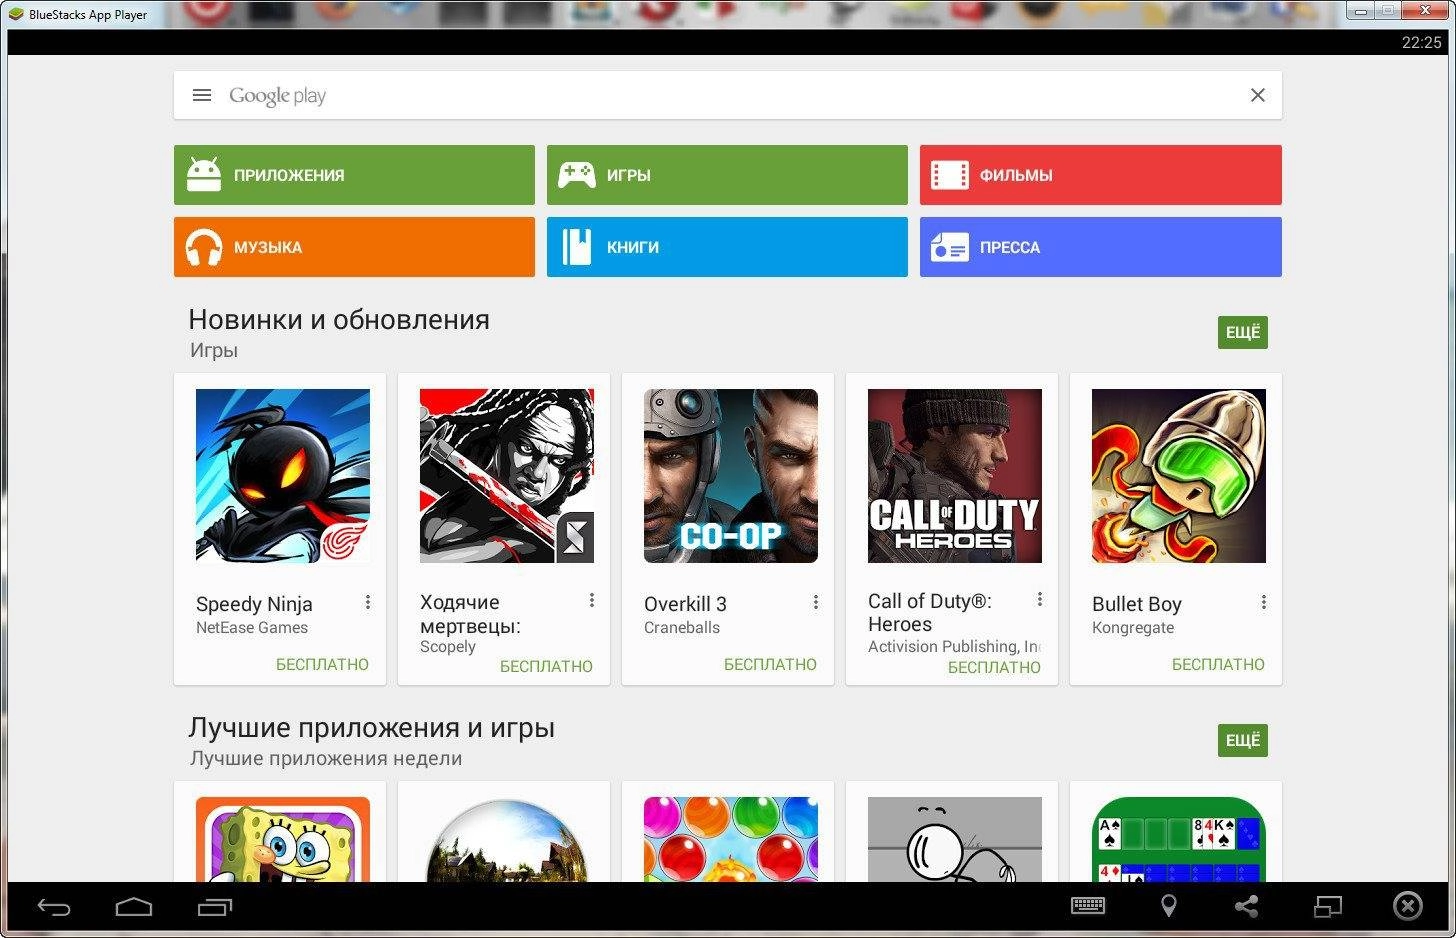This screenshot has height=938, width=1456.
Task: Open overflow menu for Call of Duty Heroes
Action: [x=1040, y=599]
